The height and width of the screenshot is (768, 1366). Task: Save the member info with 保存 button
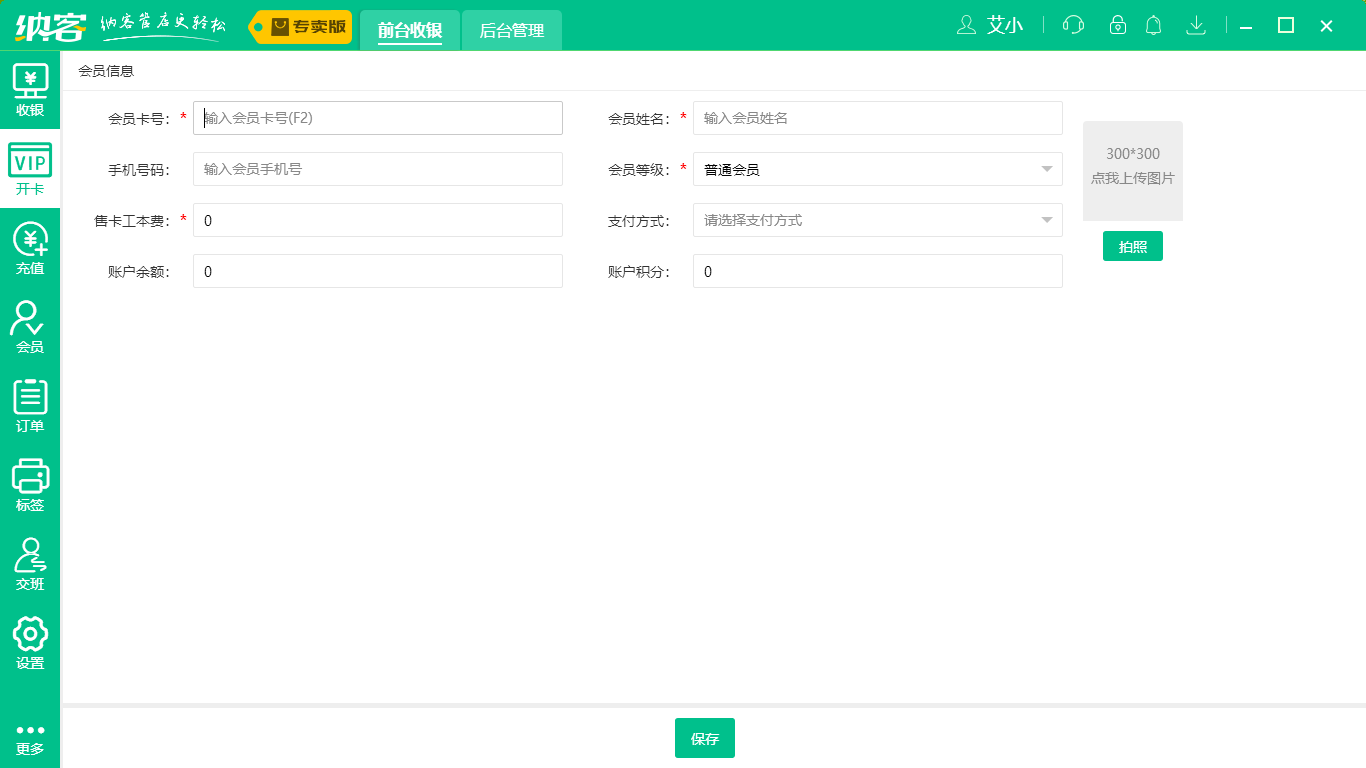(x=705, y=738)
